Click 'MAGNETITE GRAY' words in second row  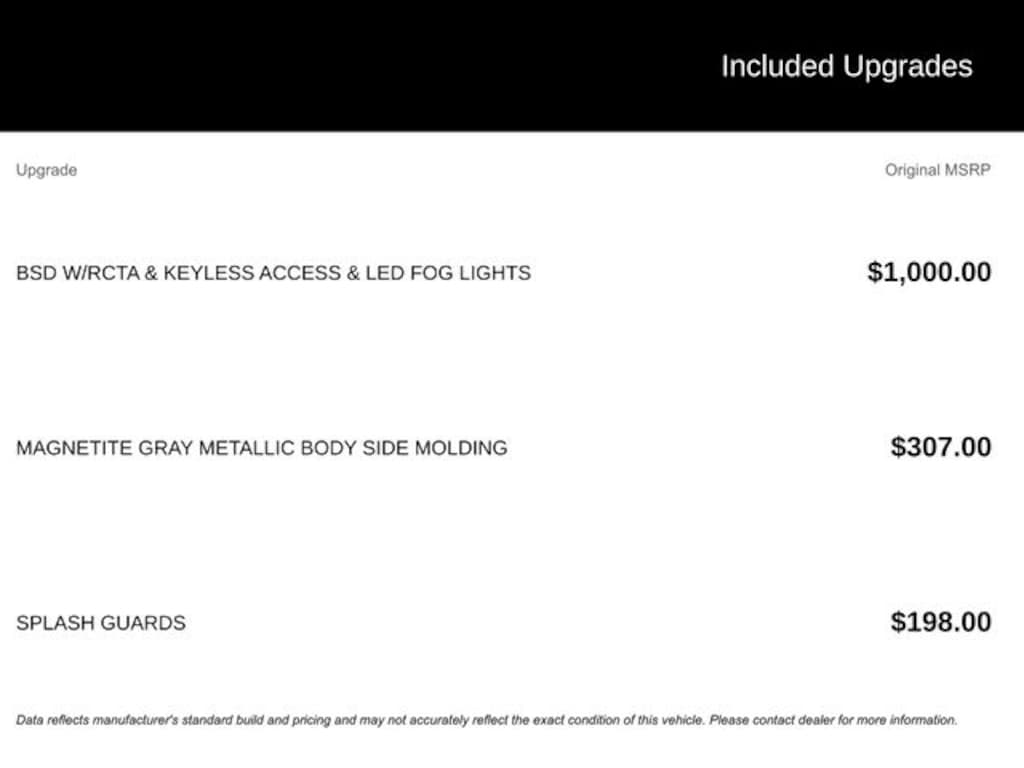(105, 448)
